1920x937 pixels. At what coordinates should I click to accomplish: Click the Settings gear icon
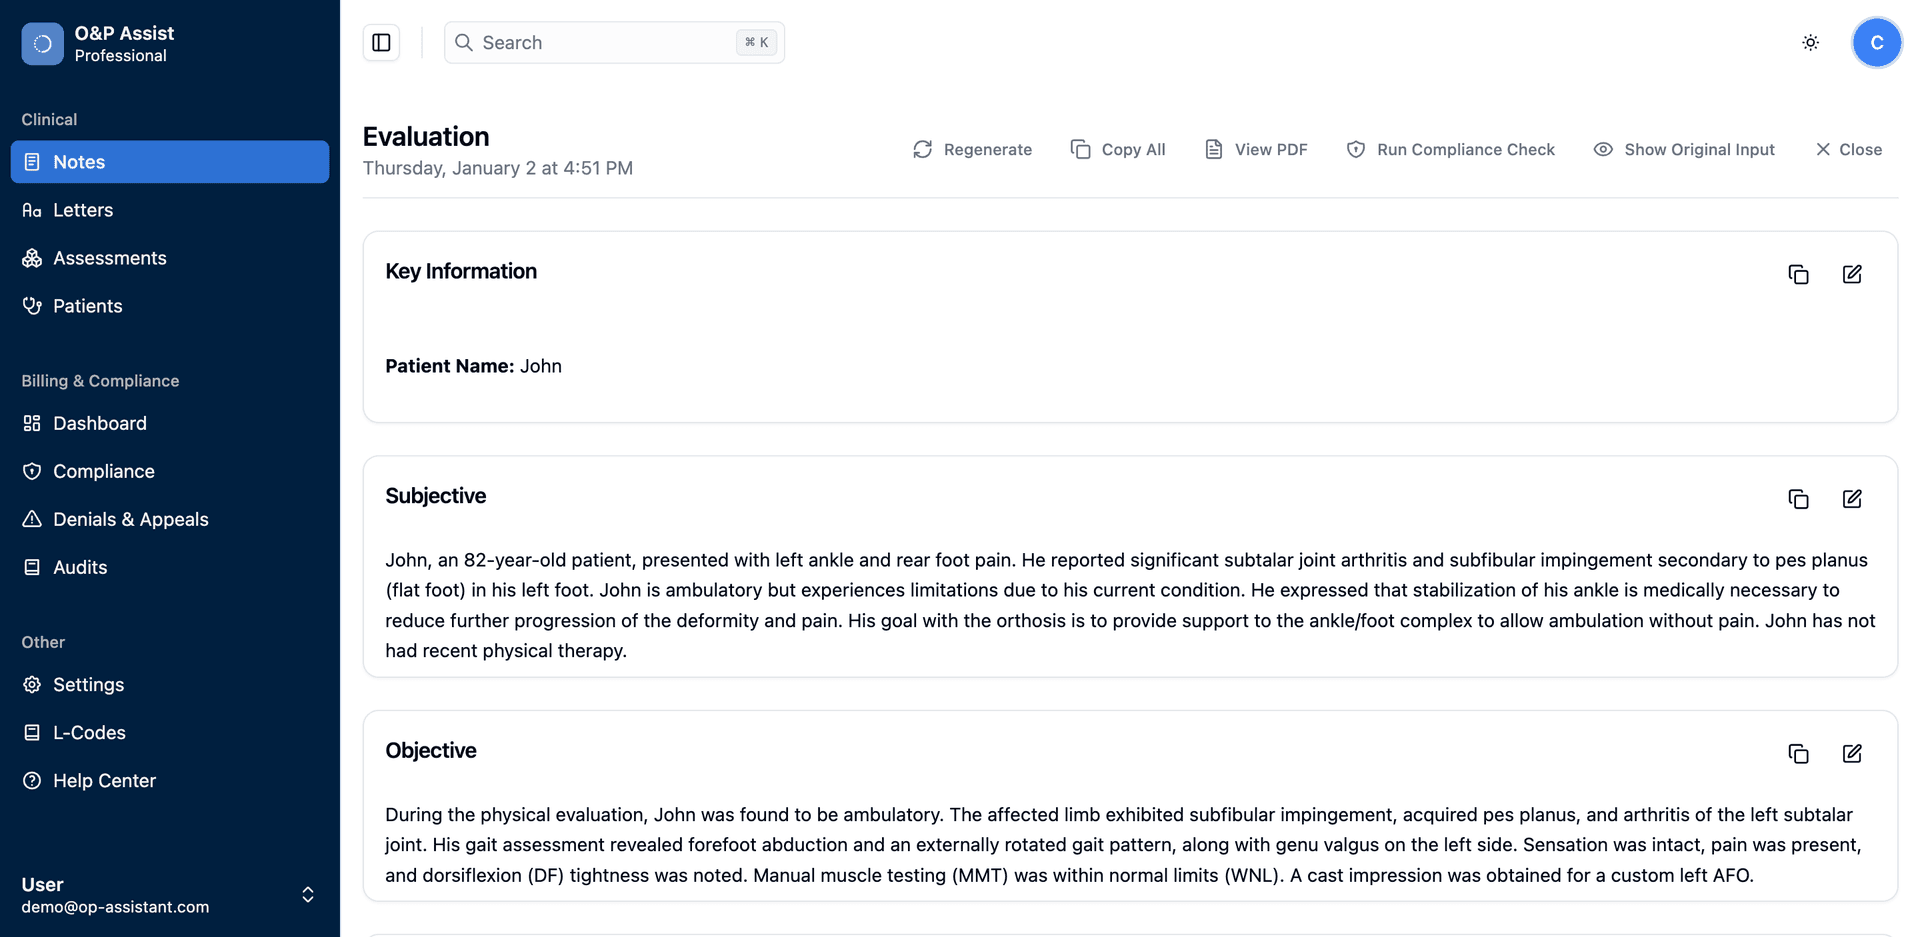tap(32, 685)
